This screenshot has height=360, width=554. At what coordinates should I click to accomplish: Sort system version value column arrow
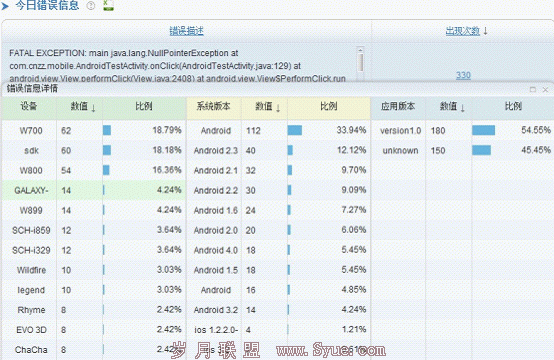click(278, 107)
